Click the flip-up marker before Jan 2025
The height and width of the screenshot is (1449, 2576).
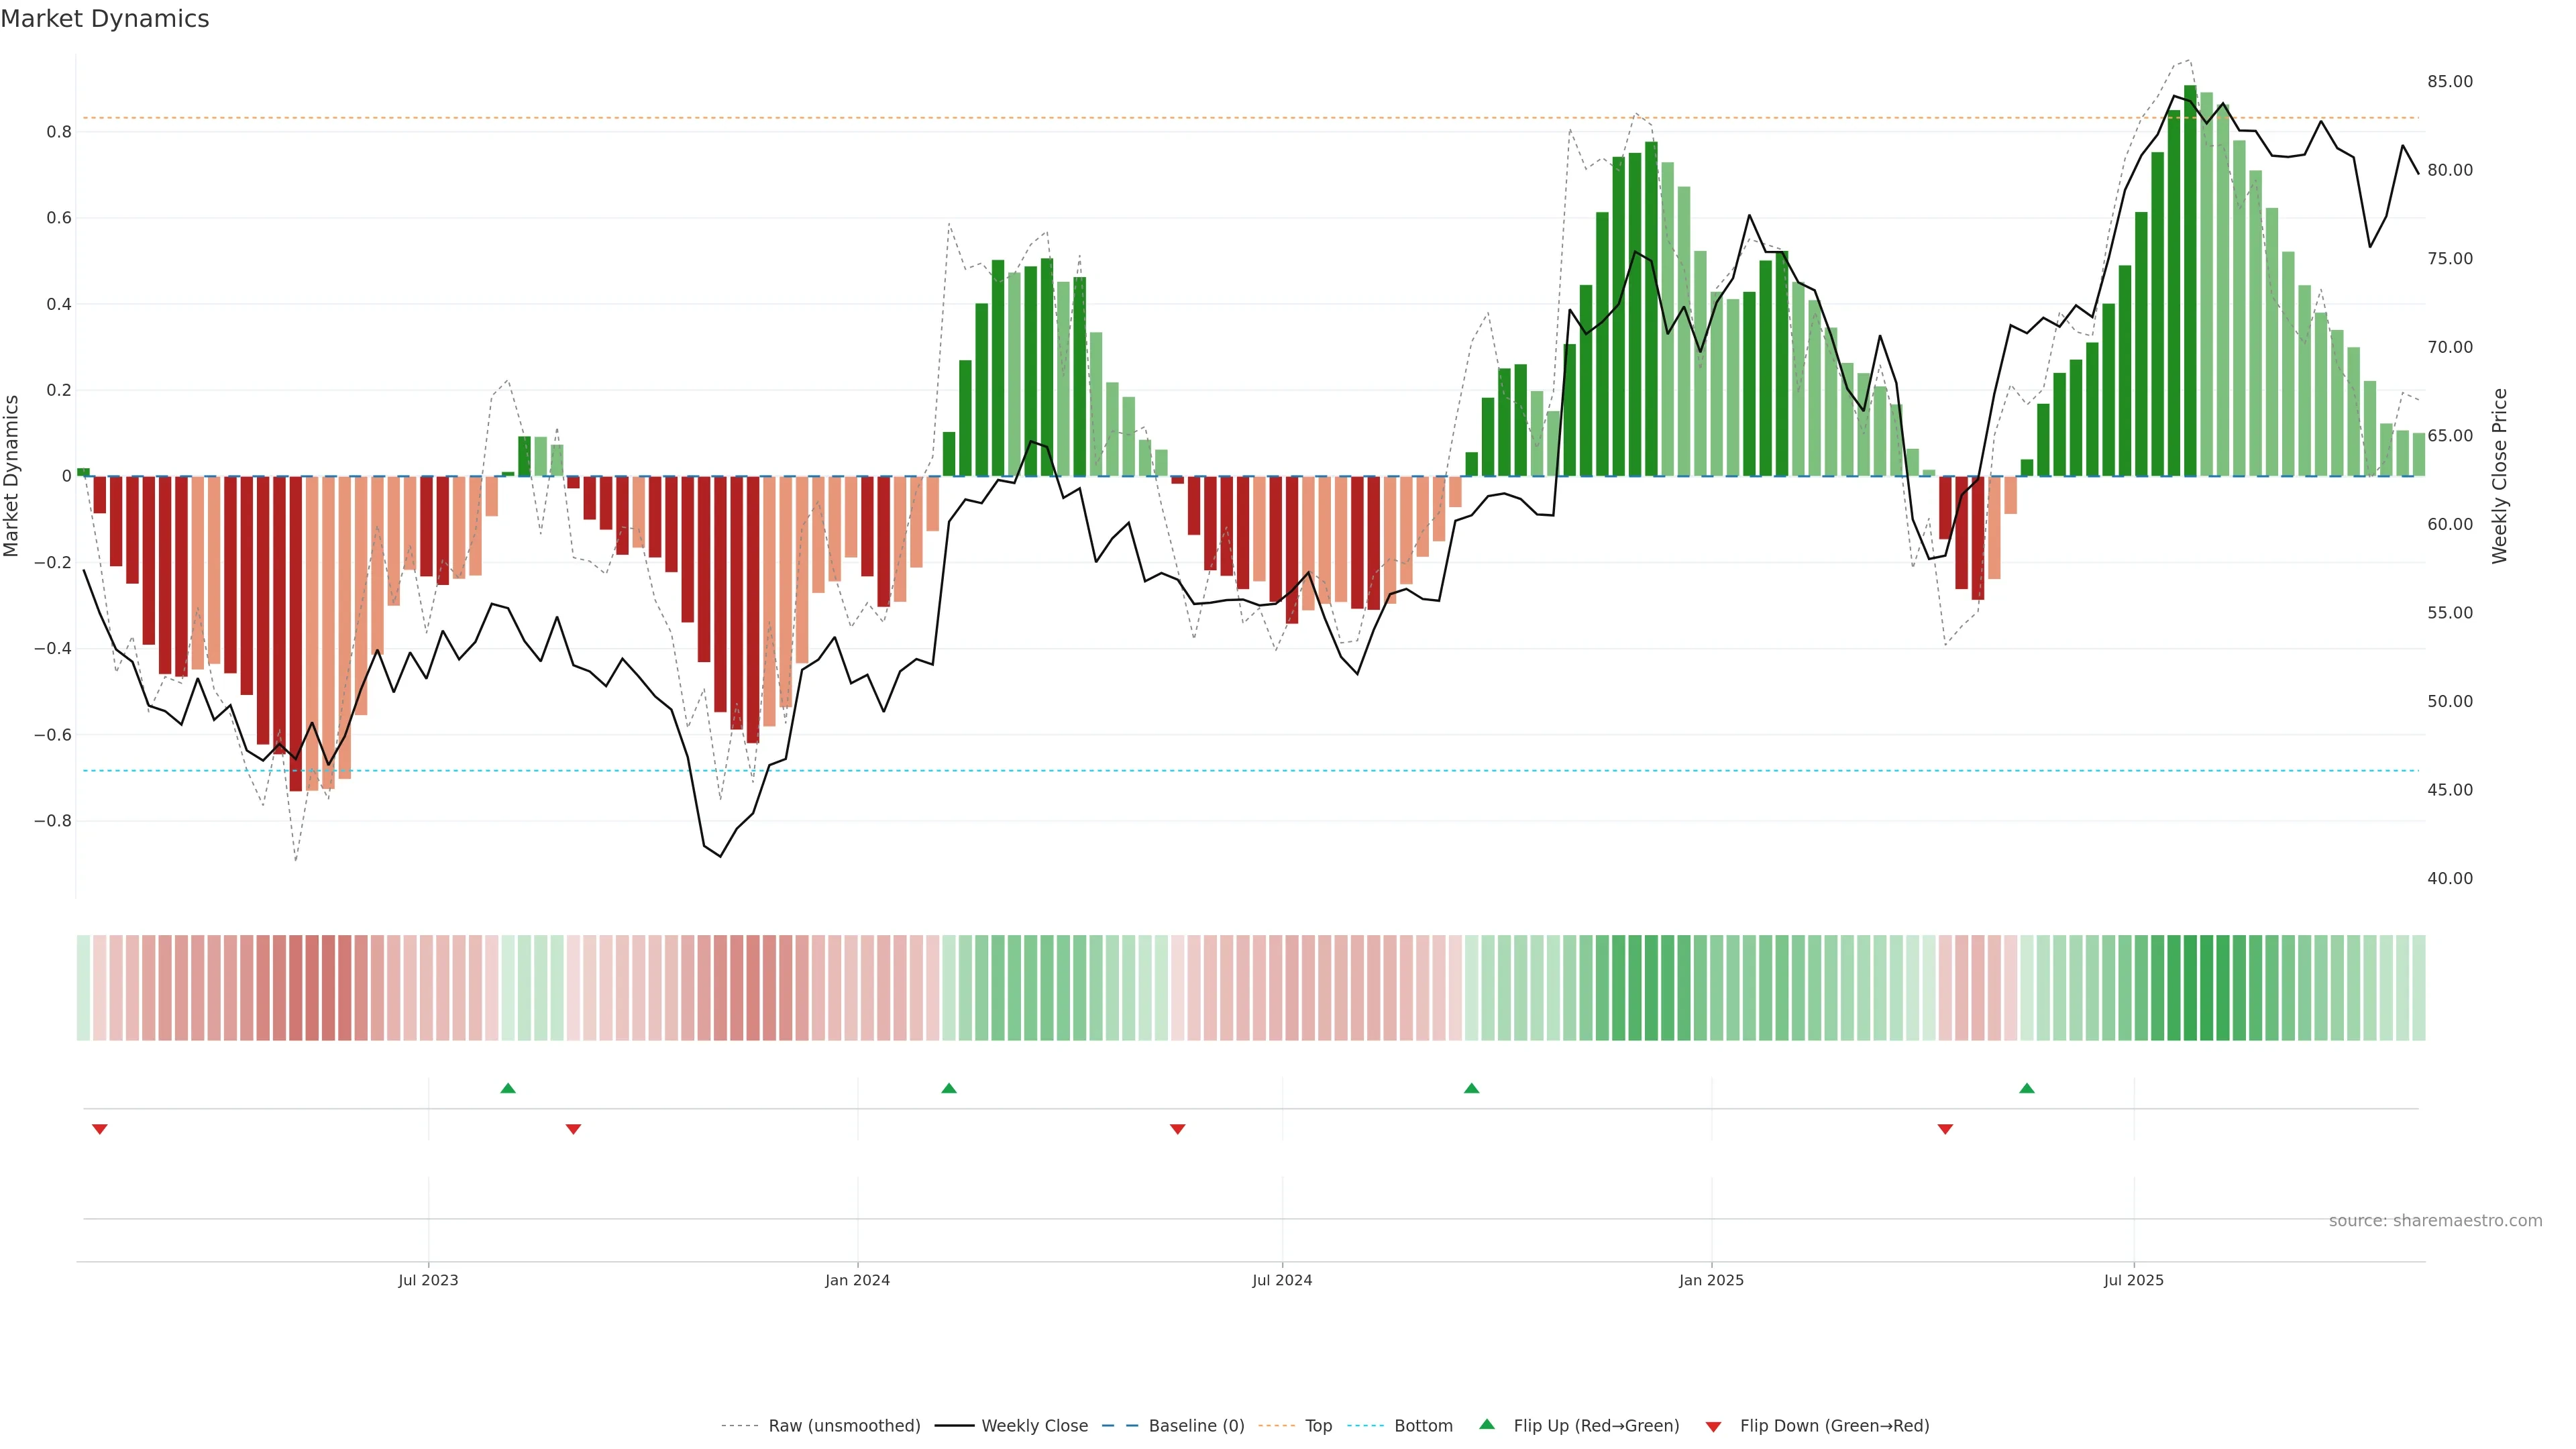click(1471, 1088)
